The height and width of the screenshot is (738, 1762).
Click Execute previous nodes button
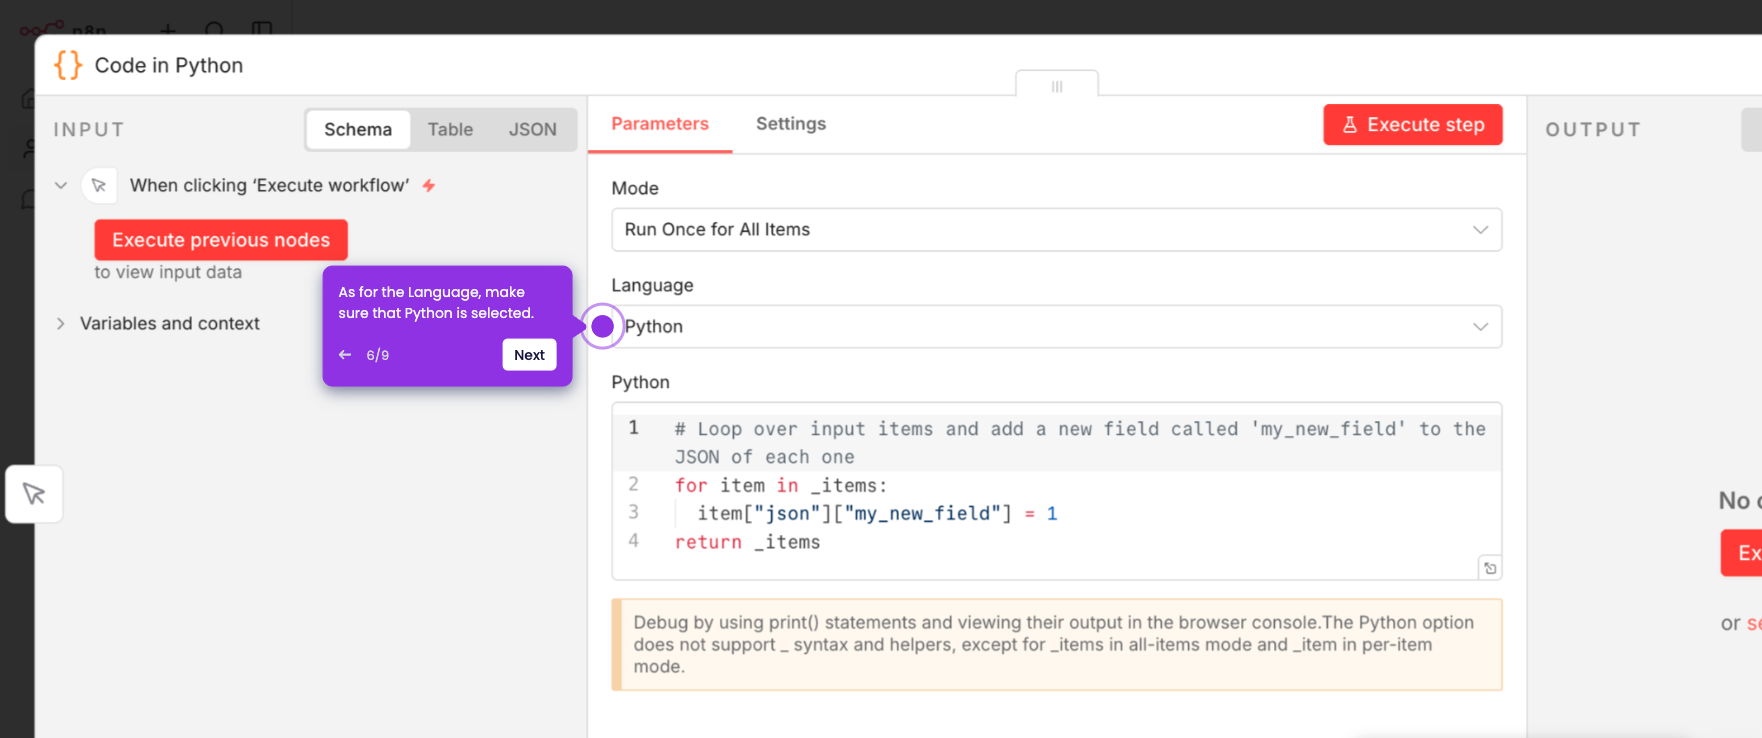[x=221, y=240]
